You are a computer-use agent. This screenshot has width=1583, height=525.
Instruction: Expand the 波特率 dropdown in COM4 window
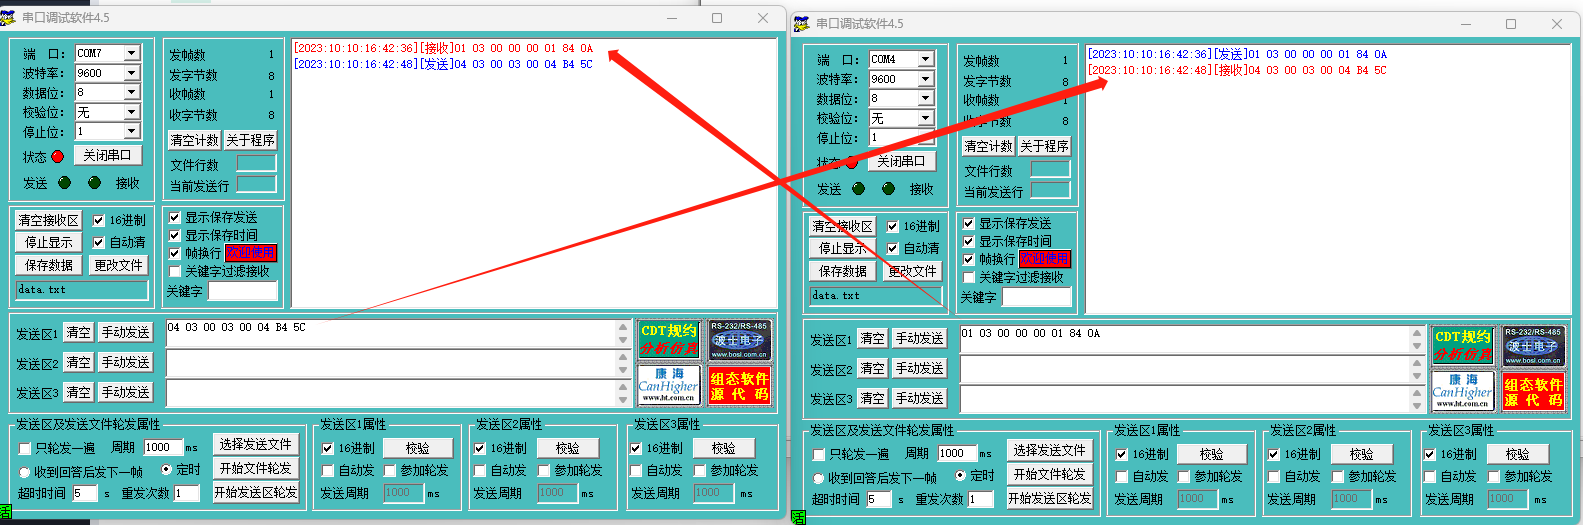925,79
